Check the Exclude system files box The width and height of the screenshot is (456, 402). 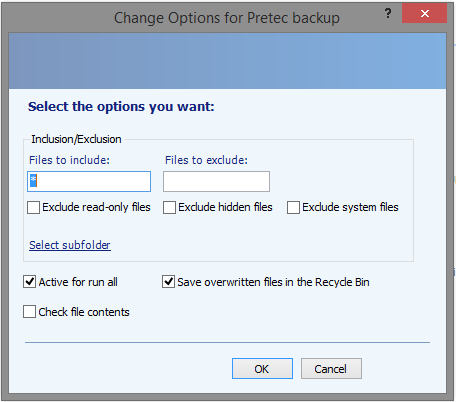[x=293, y=207]
